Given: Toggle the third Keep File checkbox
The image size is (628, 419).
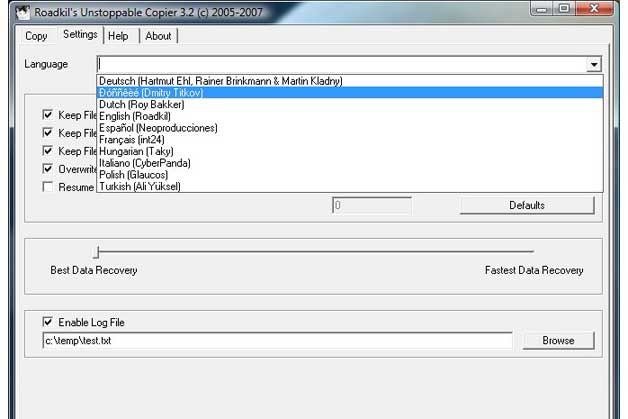Looking at the screenshot, I should (x=48, y=151).
